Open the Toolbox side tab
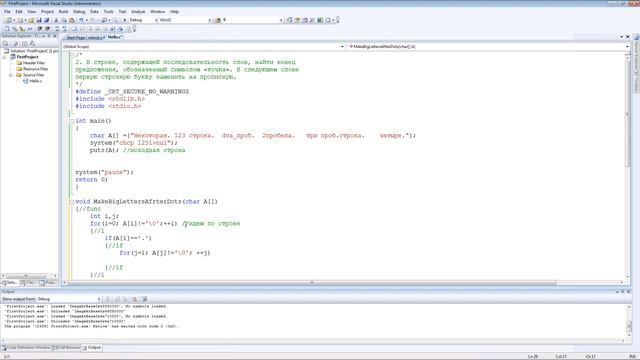Viewport: 640px width, 360px height. point(636,82)
